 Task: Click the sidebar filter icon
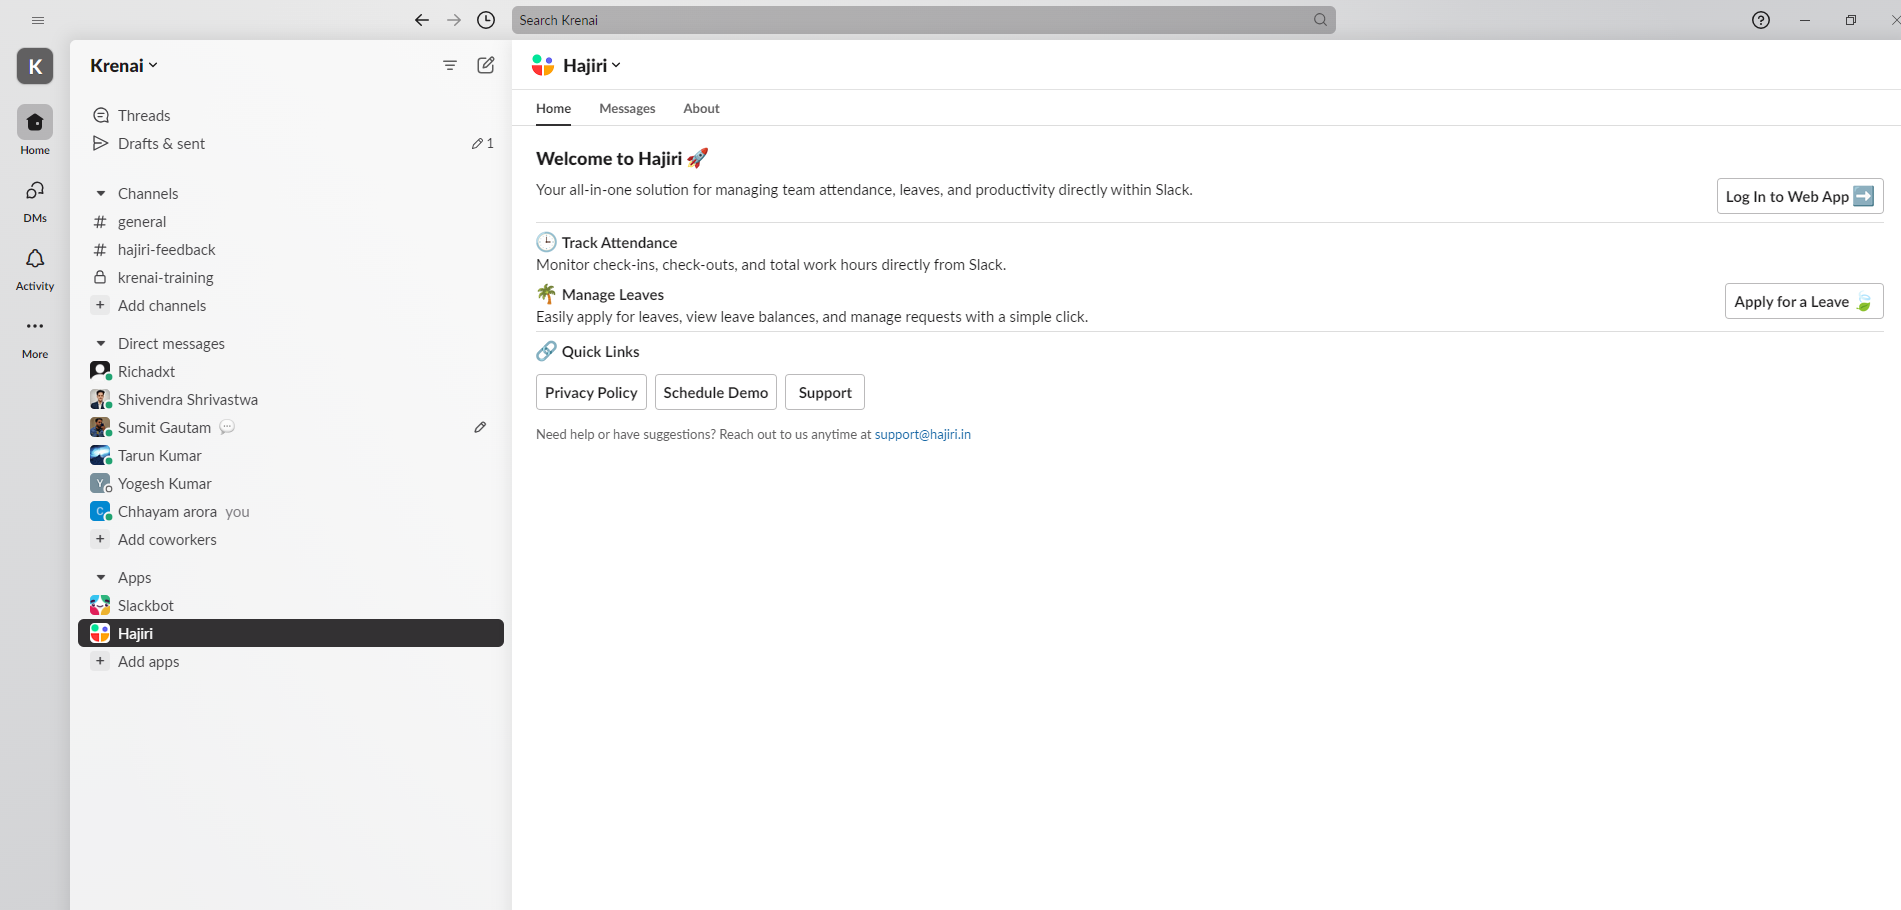click(450, 65)
